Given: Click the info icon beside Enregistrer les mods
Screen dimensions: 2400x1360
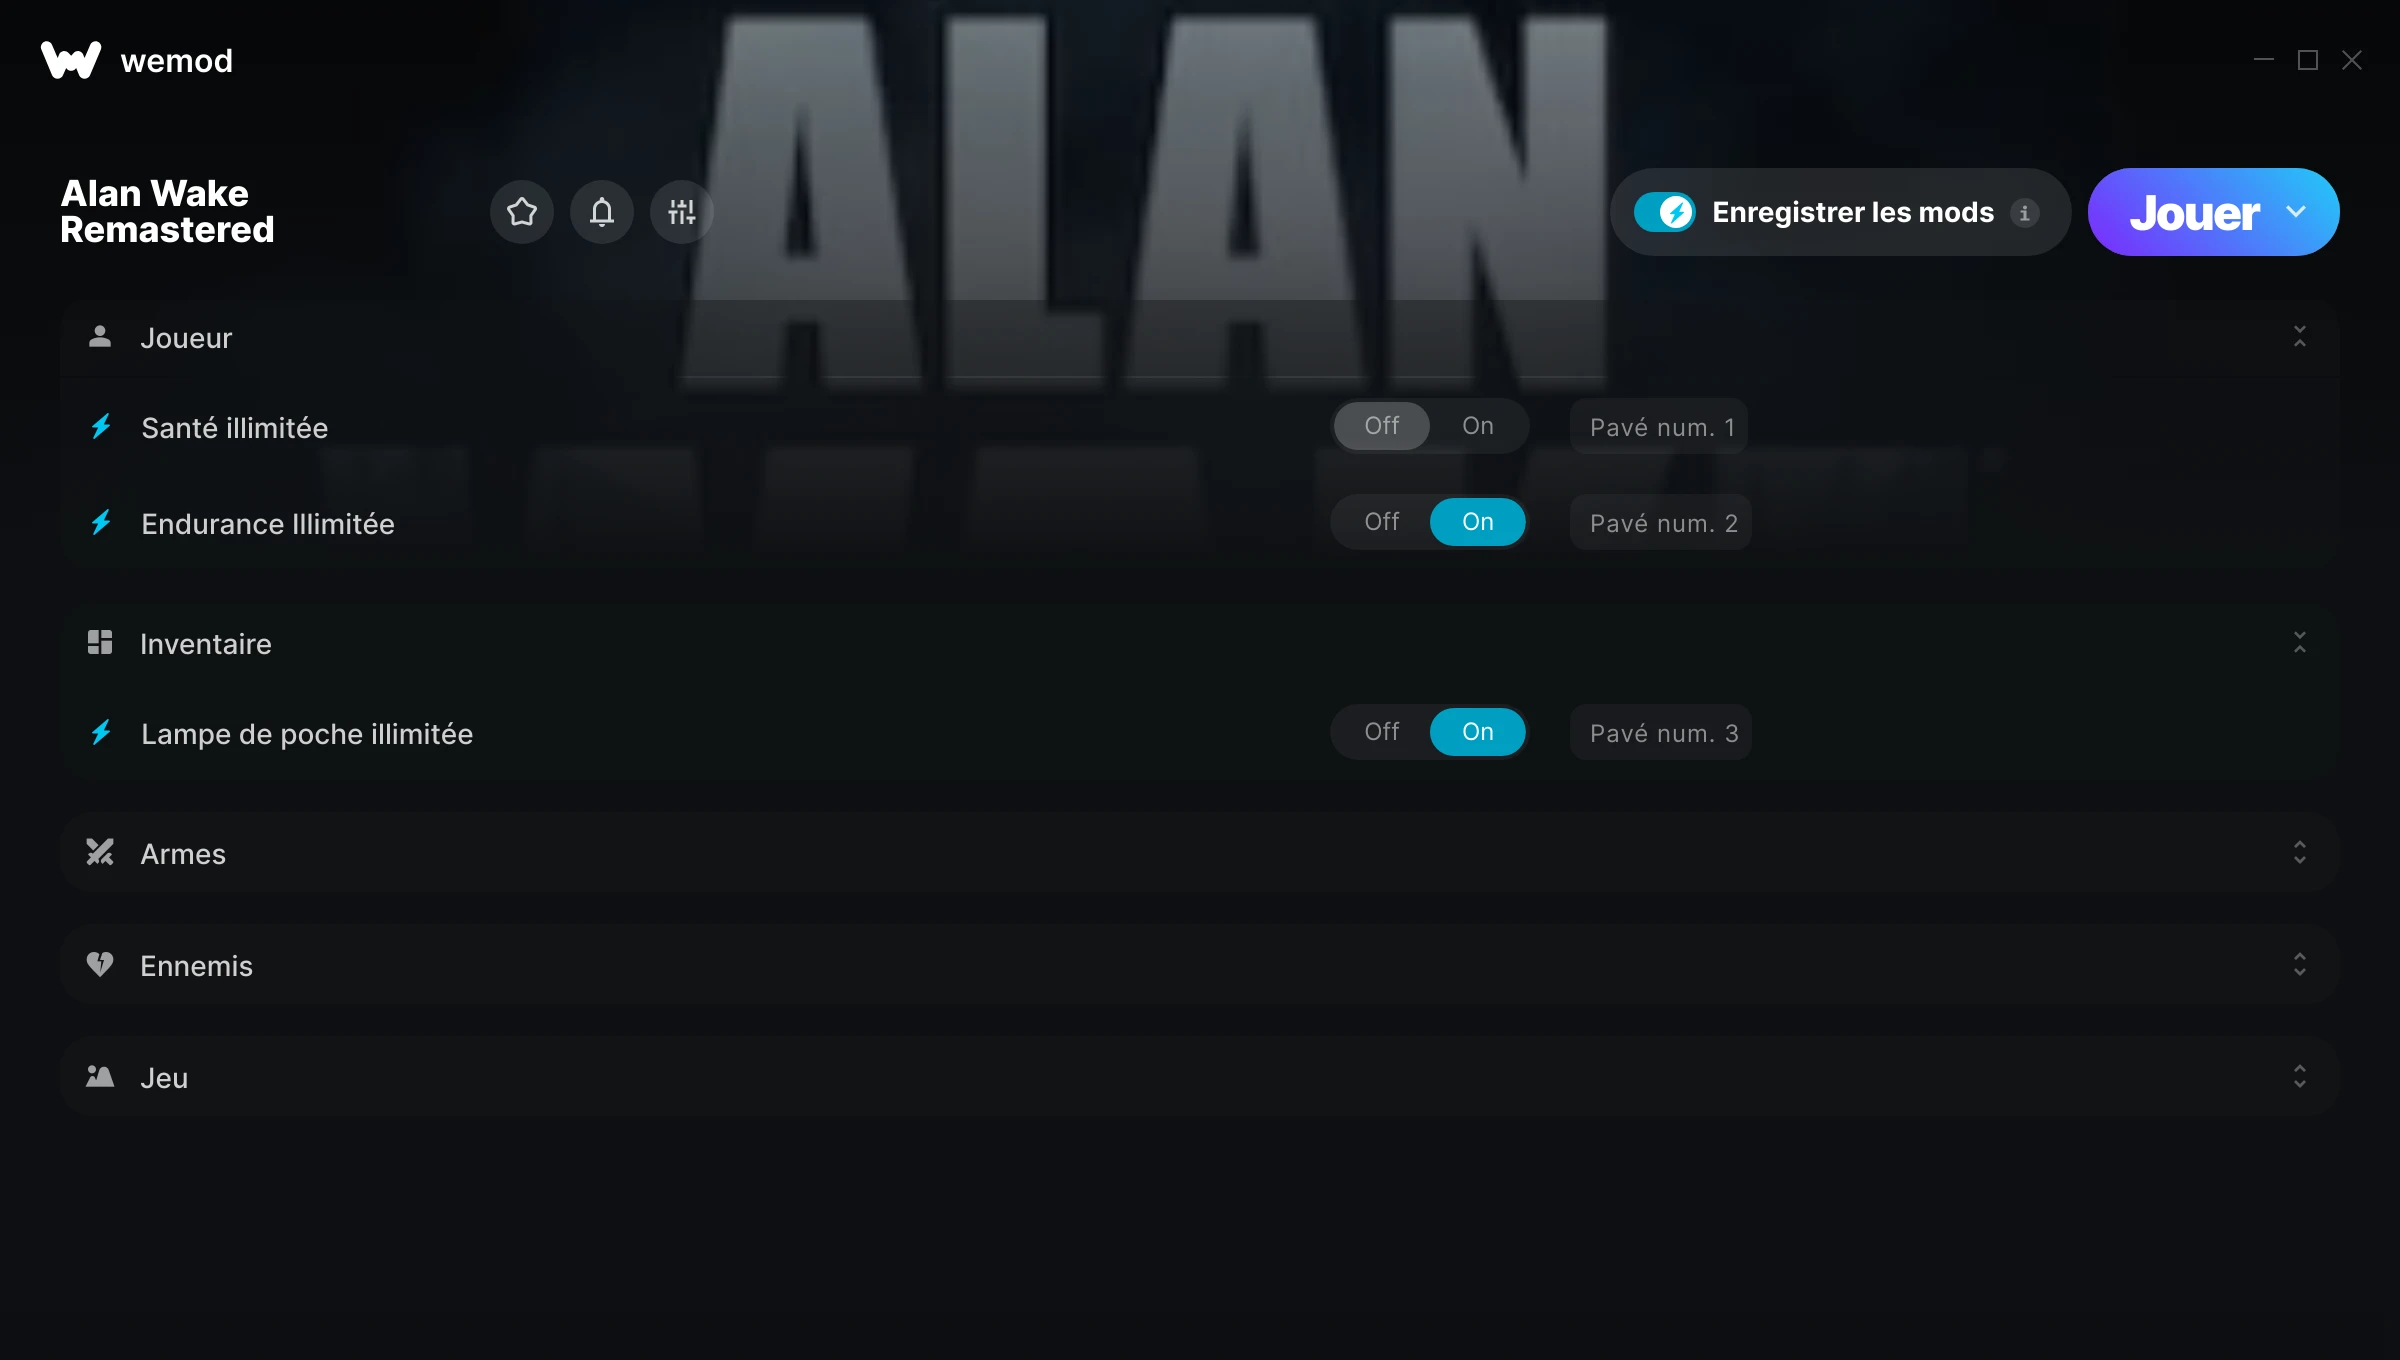Looking at the screenshot, I should click(2025, 213).
